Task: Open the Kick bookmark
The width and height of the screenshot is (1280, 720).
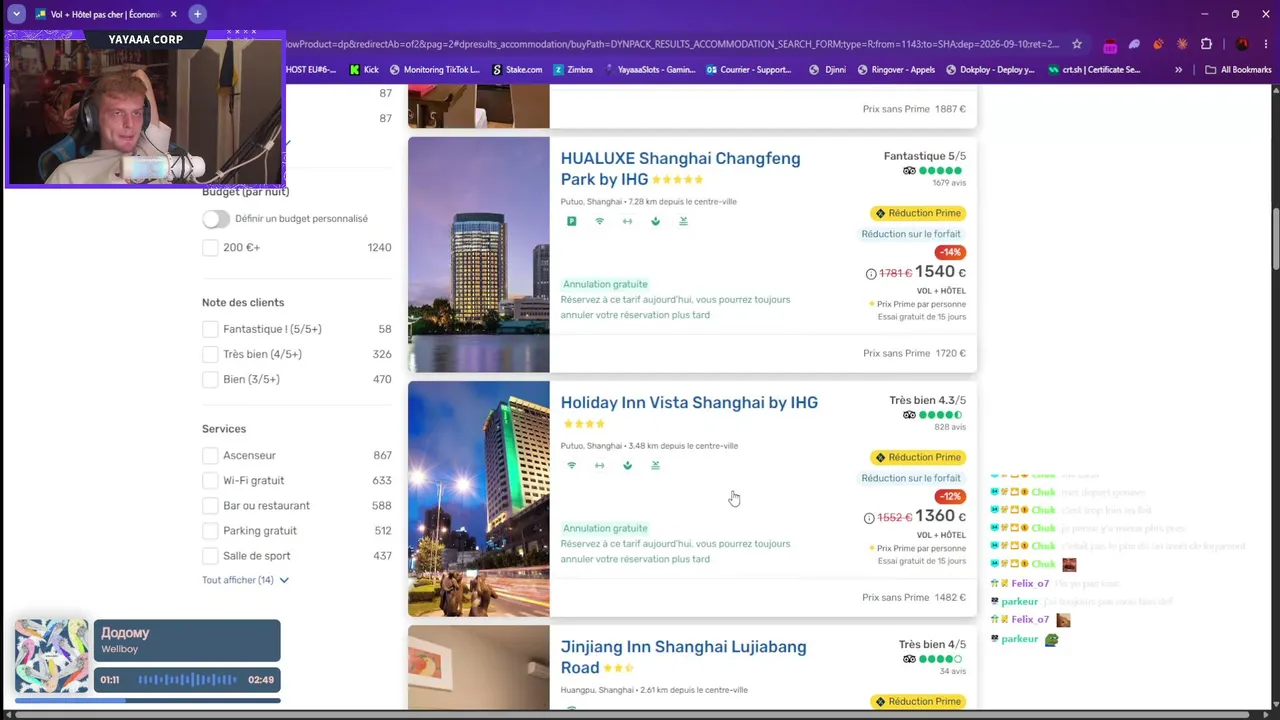Action: coord(364,70)
